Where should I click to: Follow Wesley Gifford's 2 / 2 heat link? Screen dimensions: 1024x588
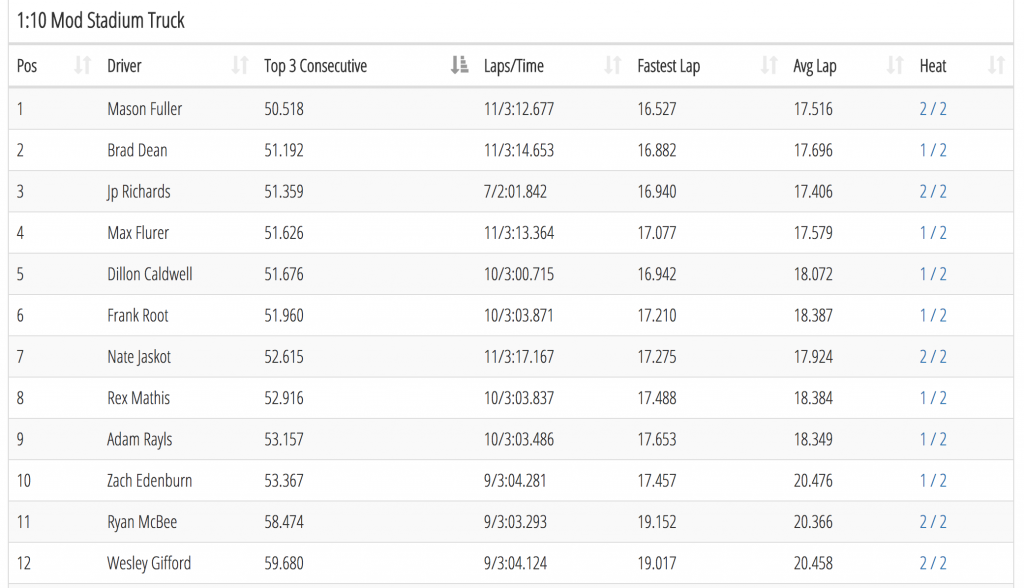click(x=933, y=563)
